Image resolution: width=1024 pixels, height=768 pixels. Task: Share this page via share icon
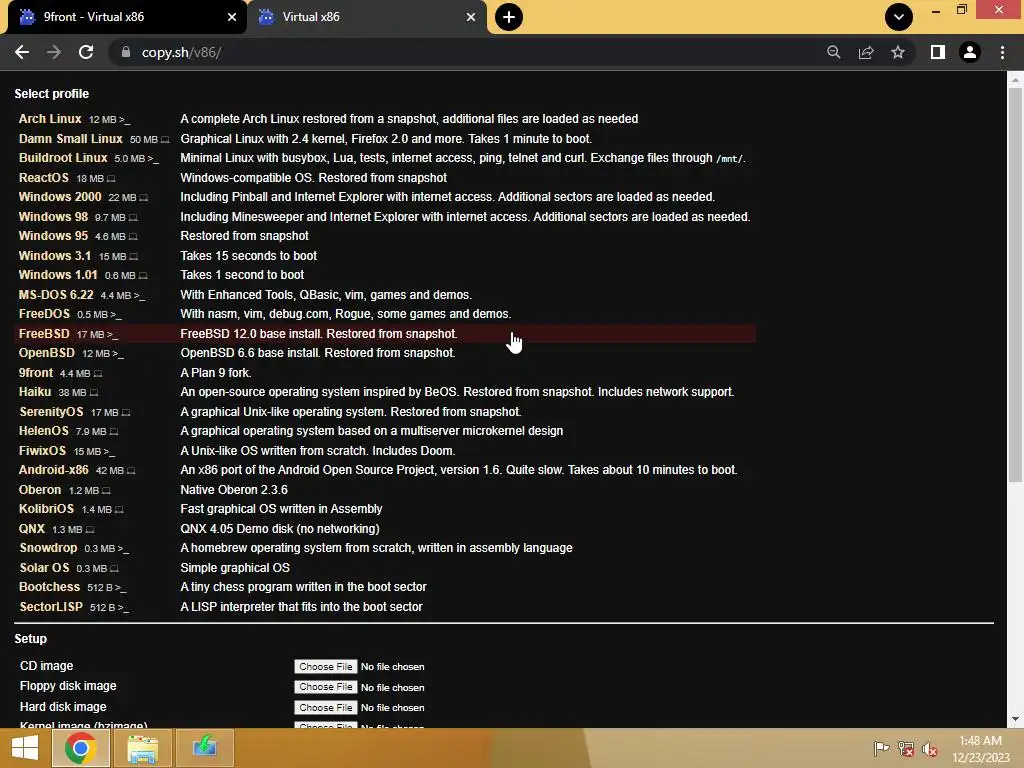(x=866, y=52)
